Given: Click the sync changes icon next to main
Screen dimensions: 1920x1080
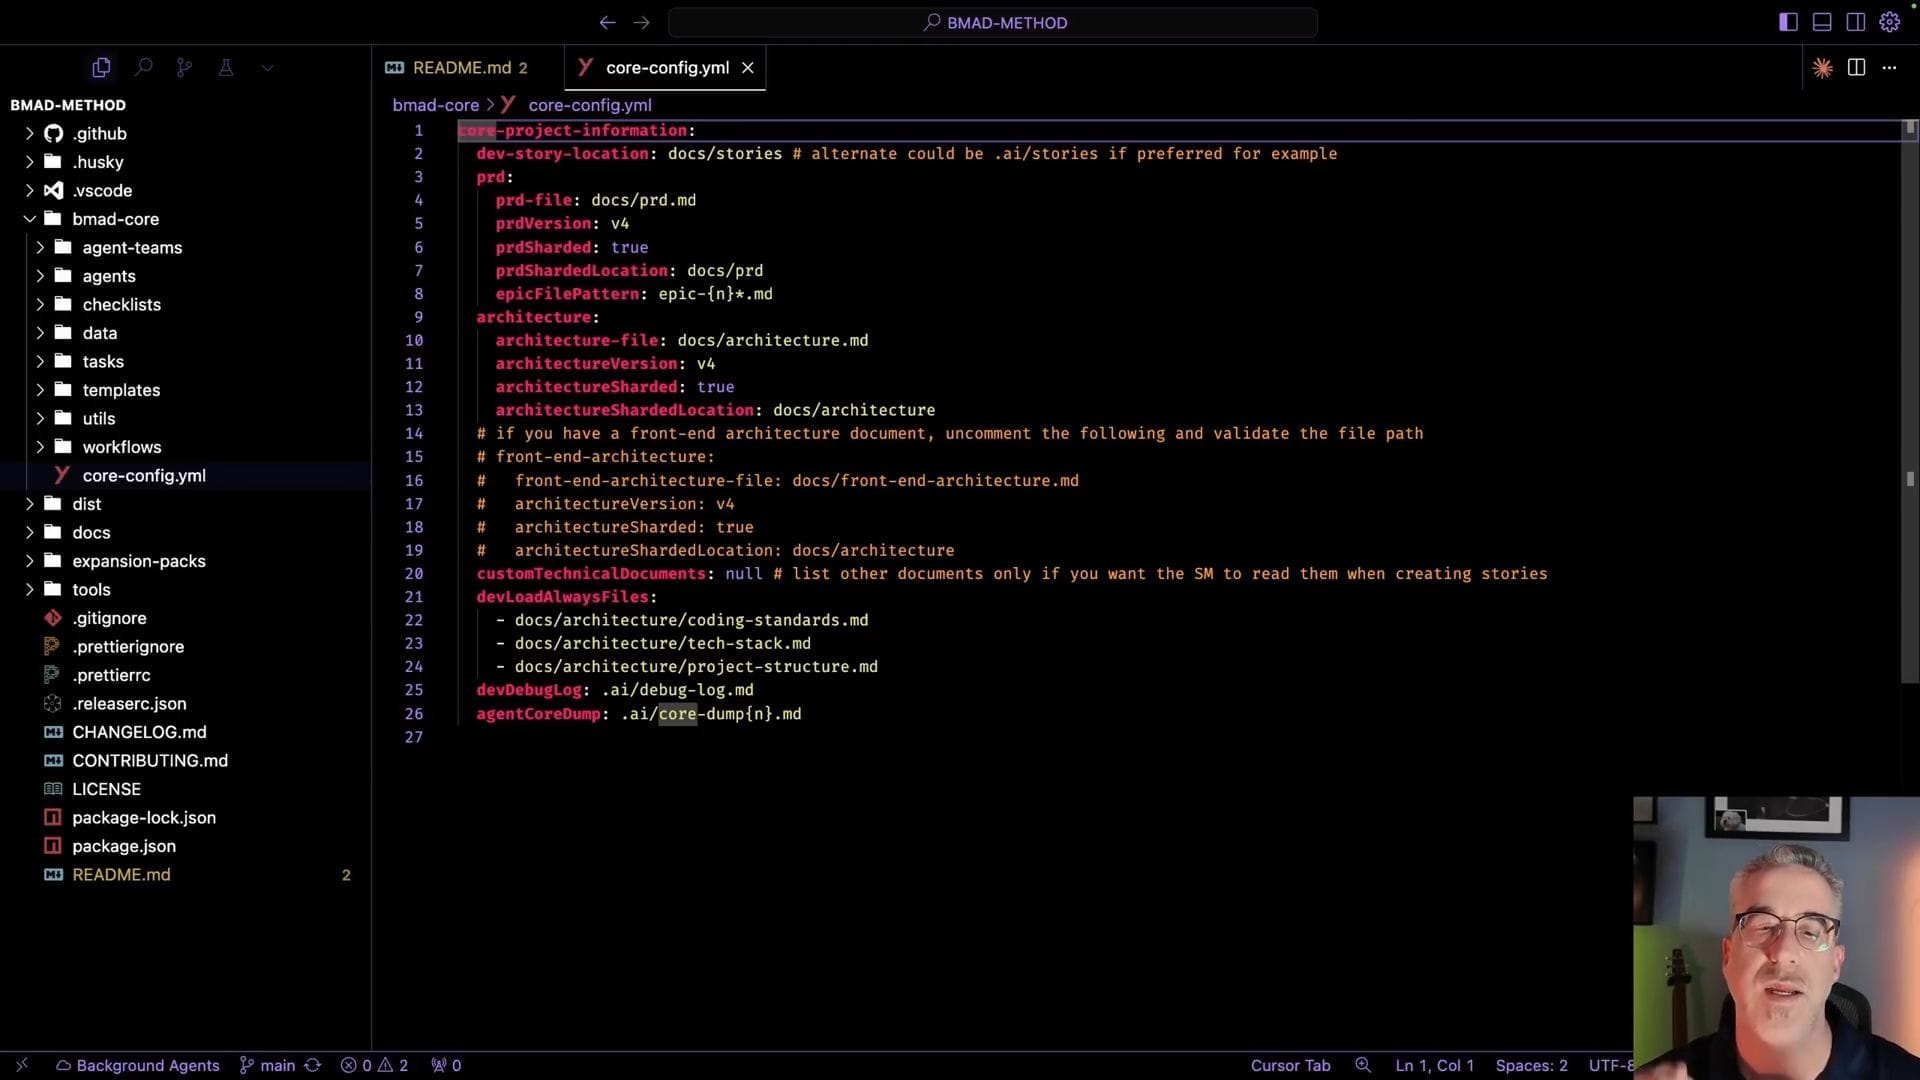Looking at the screenshot, I should click(312, 1065).
